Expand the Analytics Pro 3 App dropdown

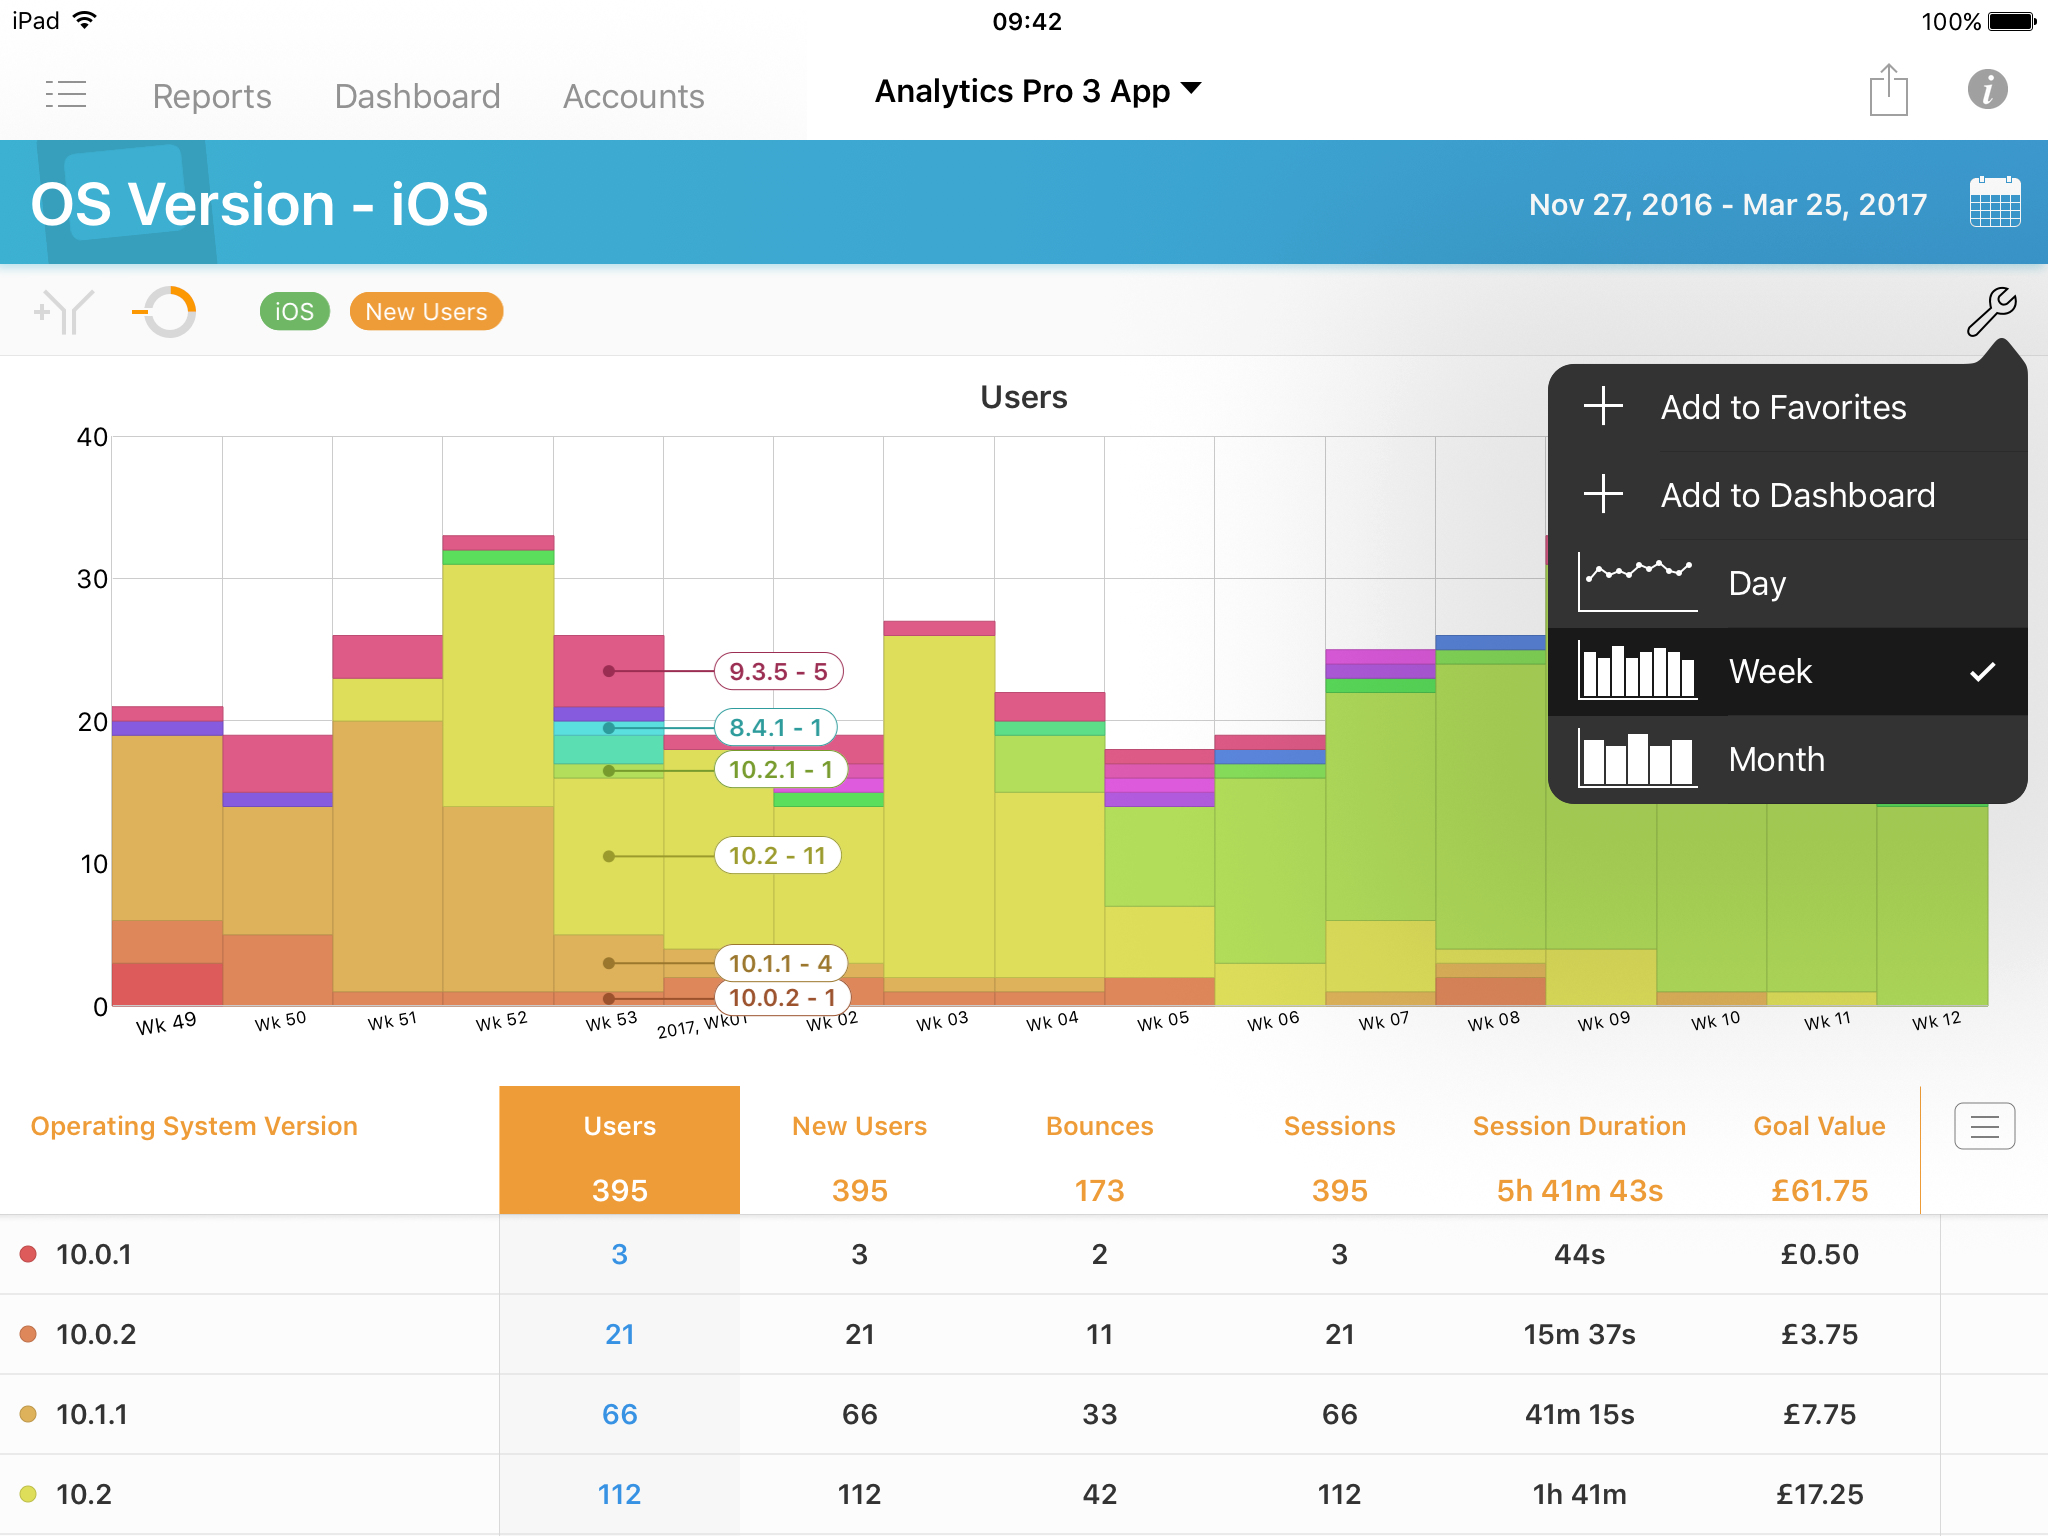click(1037, 91)
